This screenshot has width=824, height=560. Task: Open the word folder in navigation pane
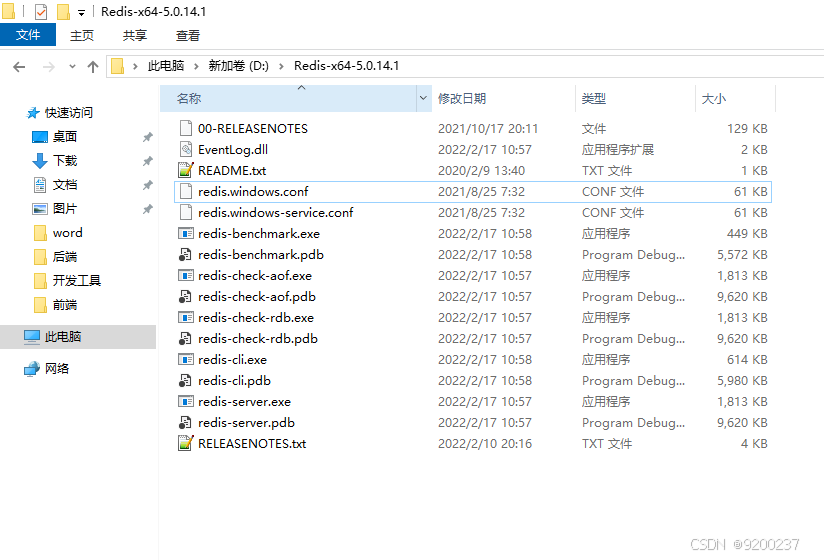pos(67,233)
